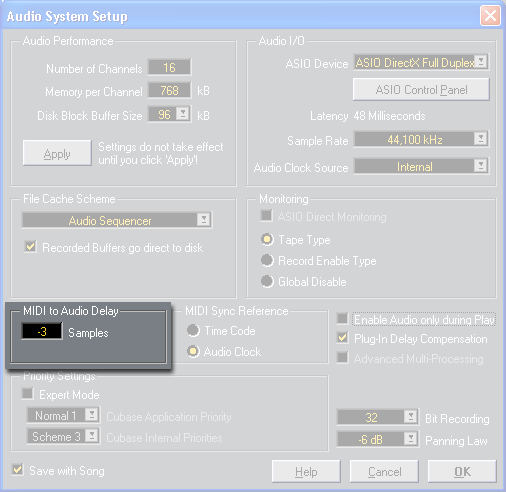Open the Audio Clock Source dropdown

click(421, 166)
